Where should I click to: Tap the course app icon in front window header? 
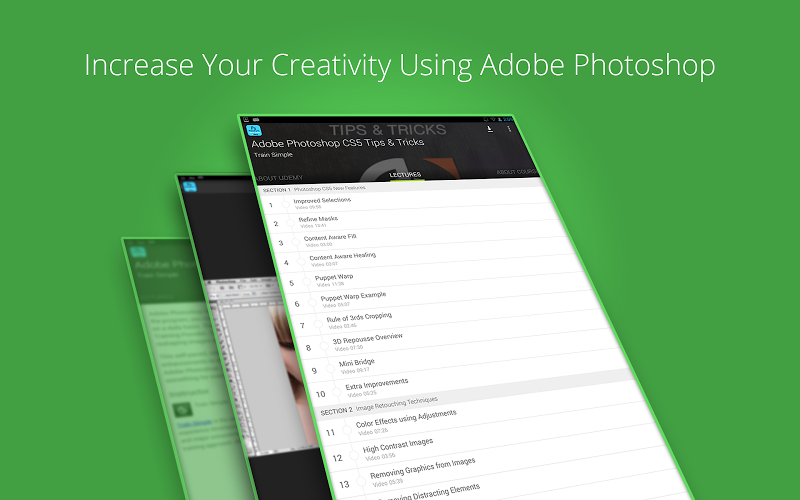(254, 131)
